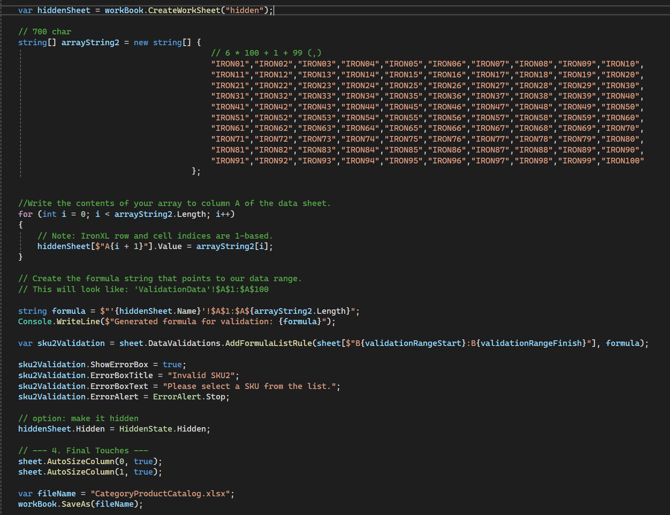Click the "IRON91" string literal
Image resolution: width=670 pixels, height=515 pixels.
click(x=230, y=161)
